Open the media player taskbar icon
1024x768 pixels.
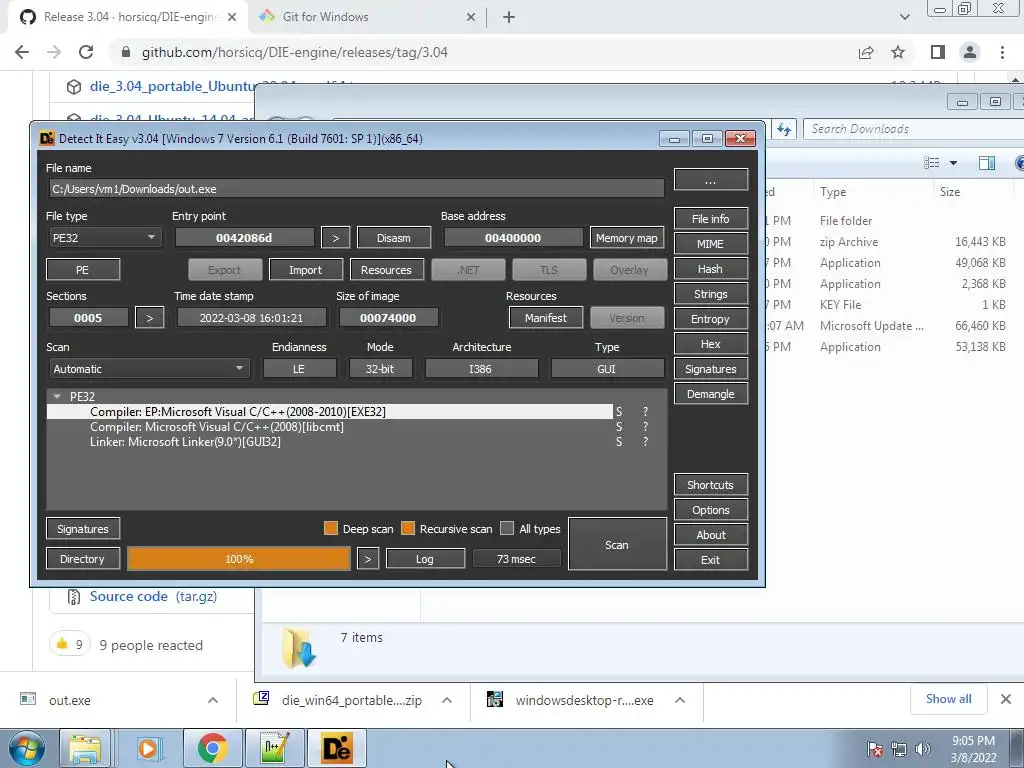click(x=148, y=748)
